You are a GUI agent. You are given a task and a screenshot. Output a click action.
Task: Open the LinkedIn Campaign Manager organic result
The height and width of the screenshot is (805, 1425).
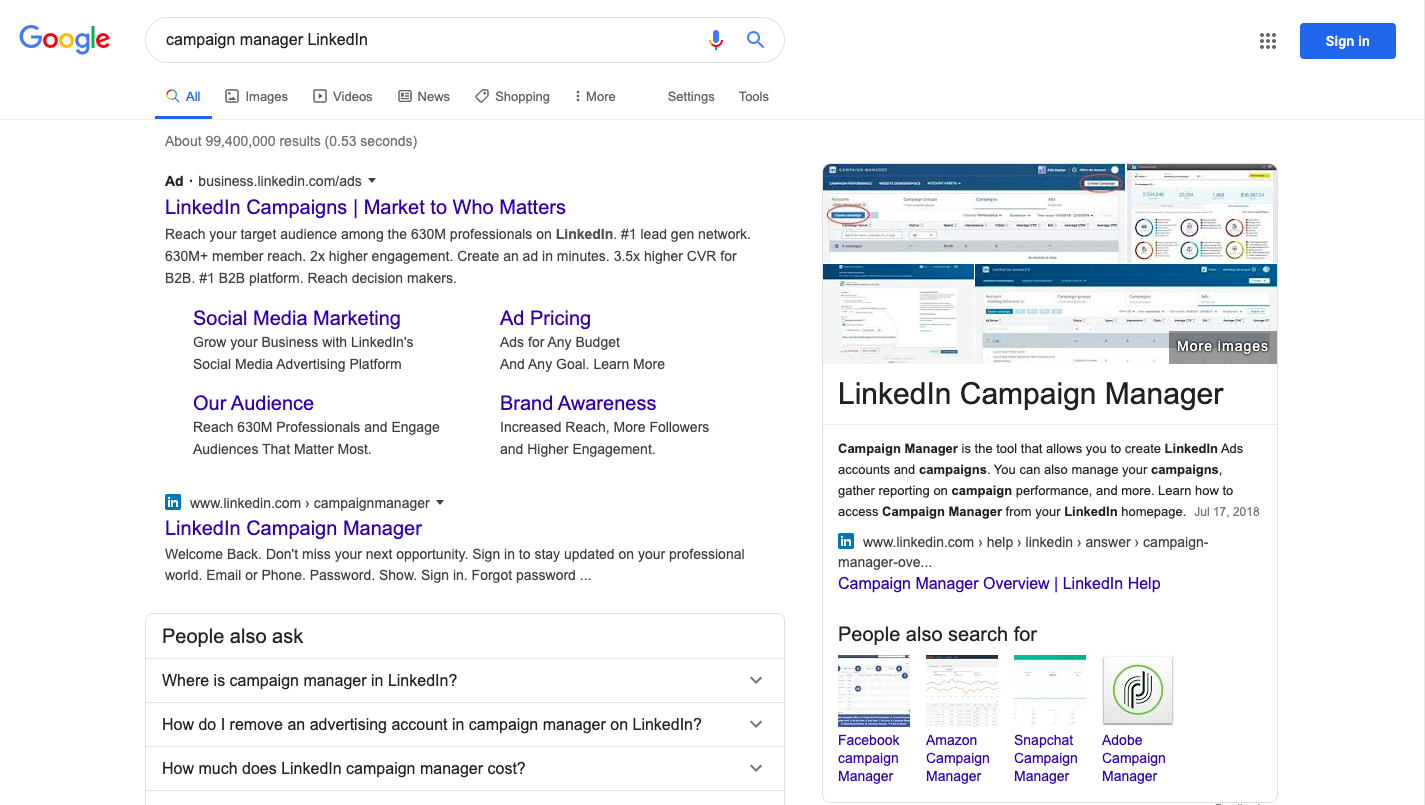click(x=293, y=528)
